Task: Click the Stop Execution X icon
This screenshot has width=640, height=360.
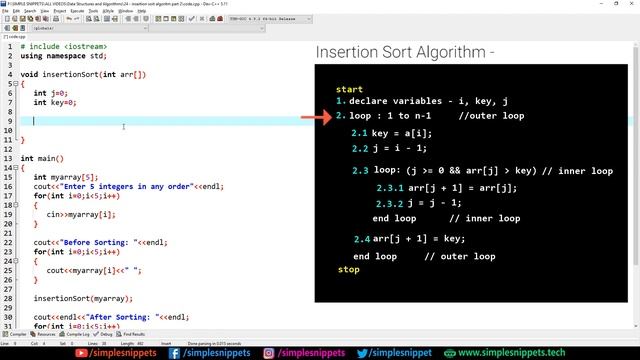Action: [x=202, y=19]
